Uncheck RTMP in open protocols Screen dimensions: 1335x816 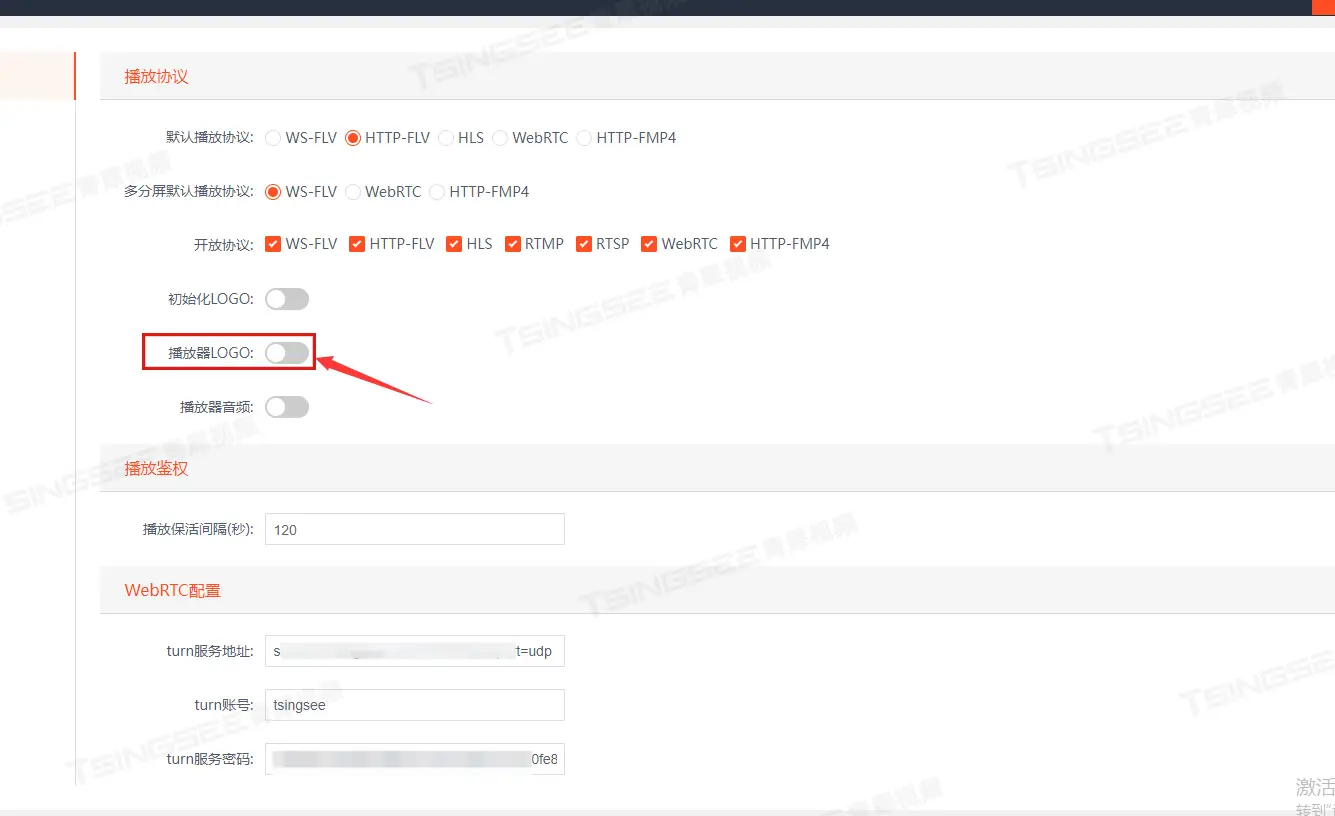(x=513, y=244)
